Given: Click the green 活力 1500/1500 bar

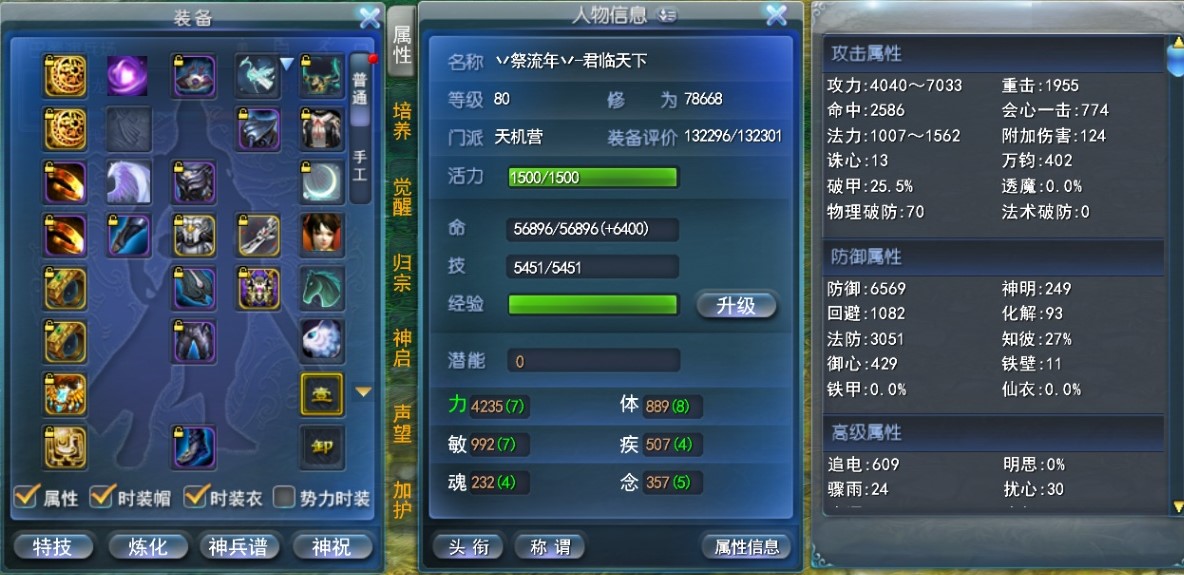Looking at the screenshot, I should [593, 178].
